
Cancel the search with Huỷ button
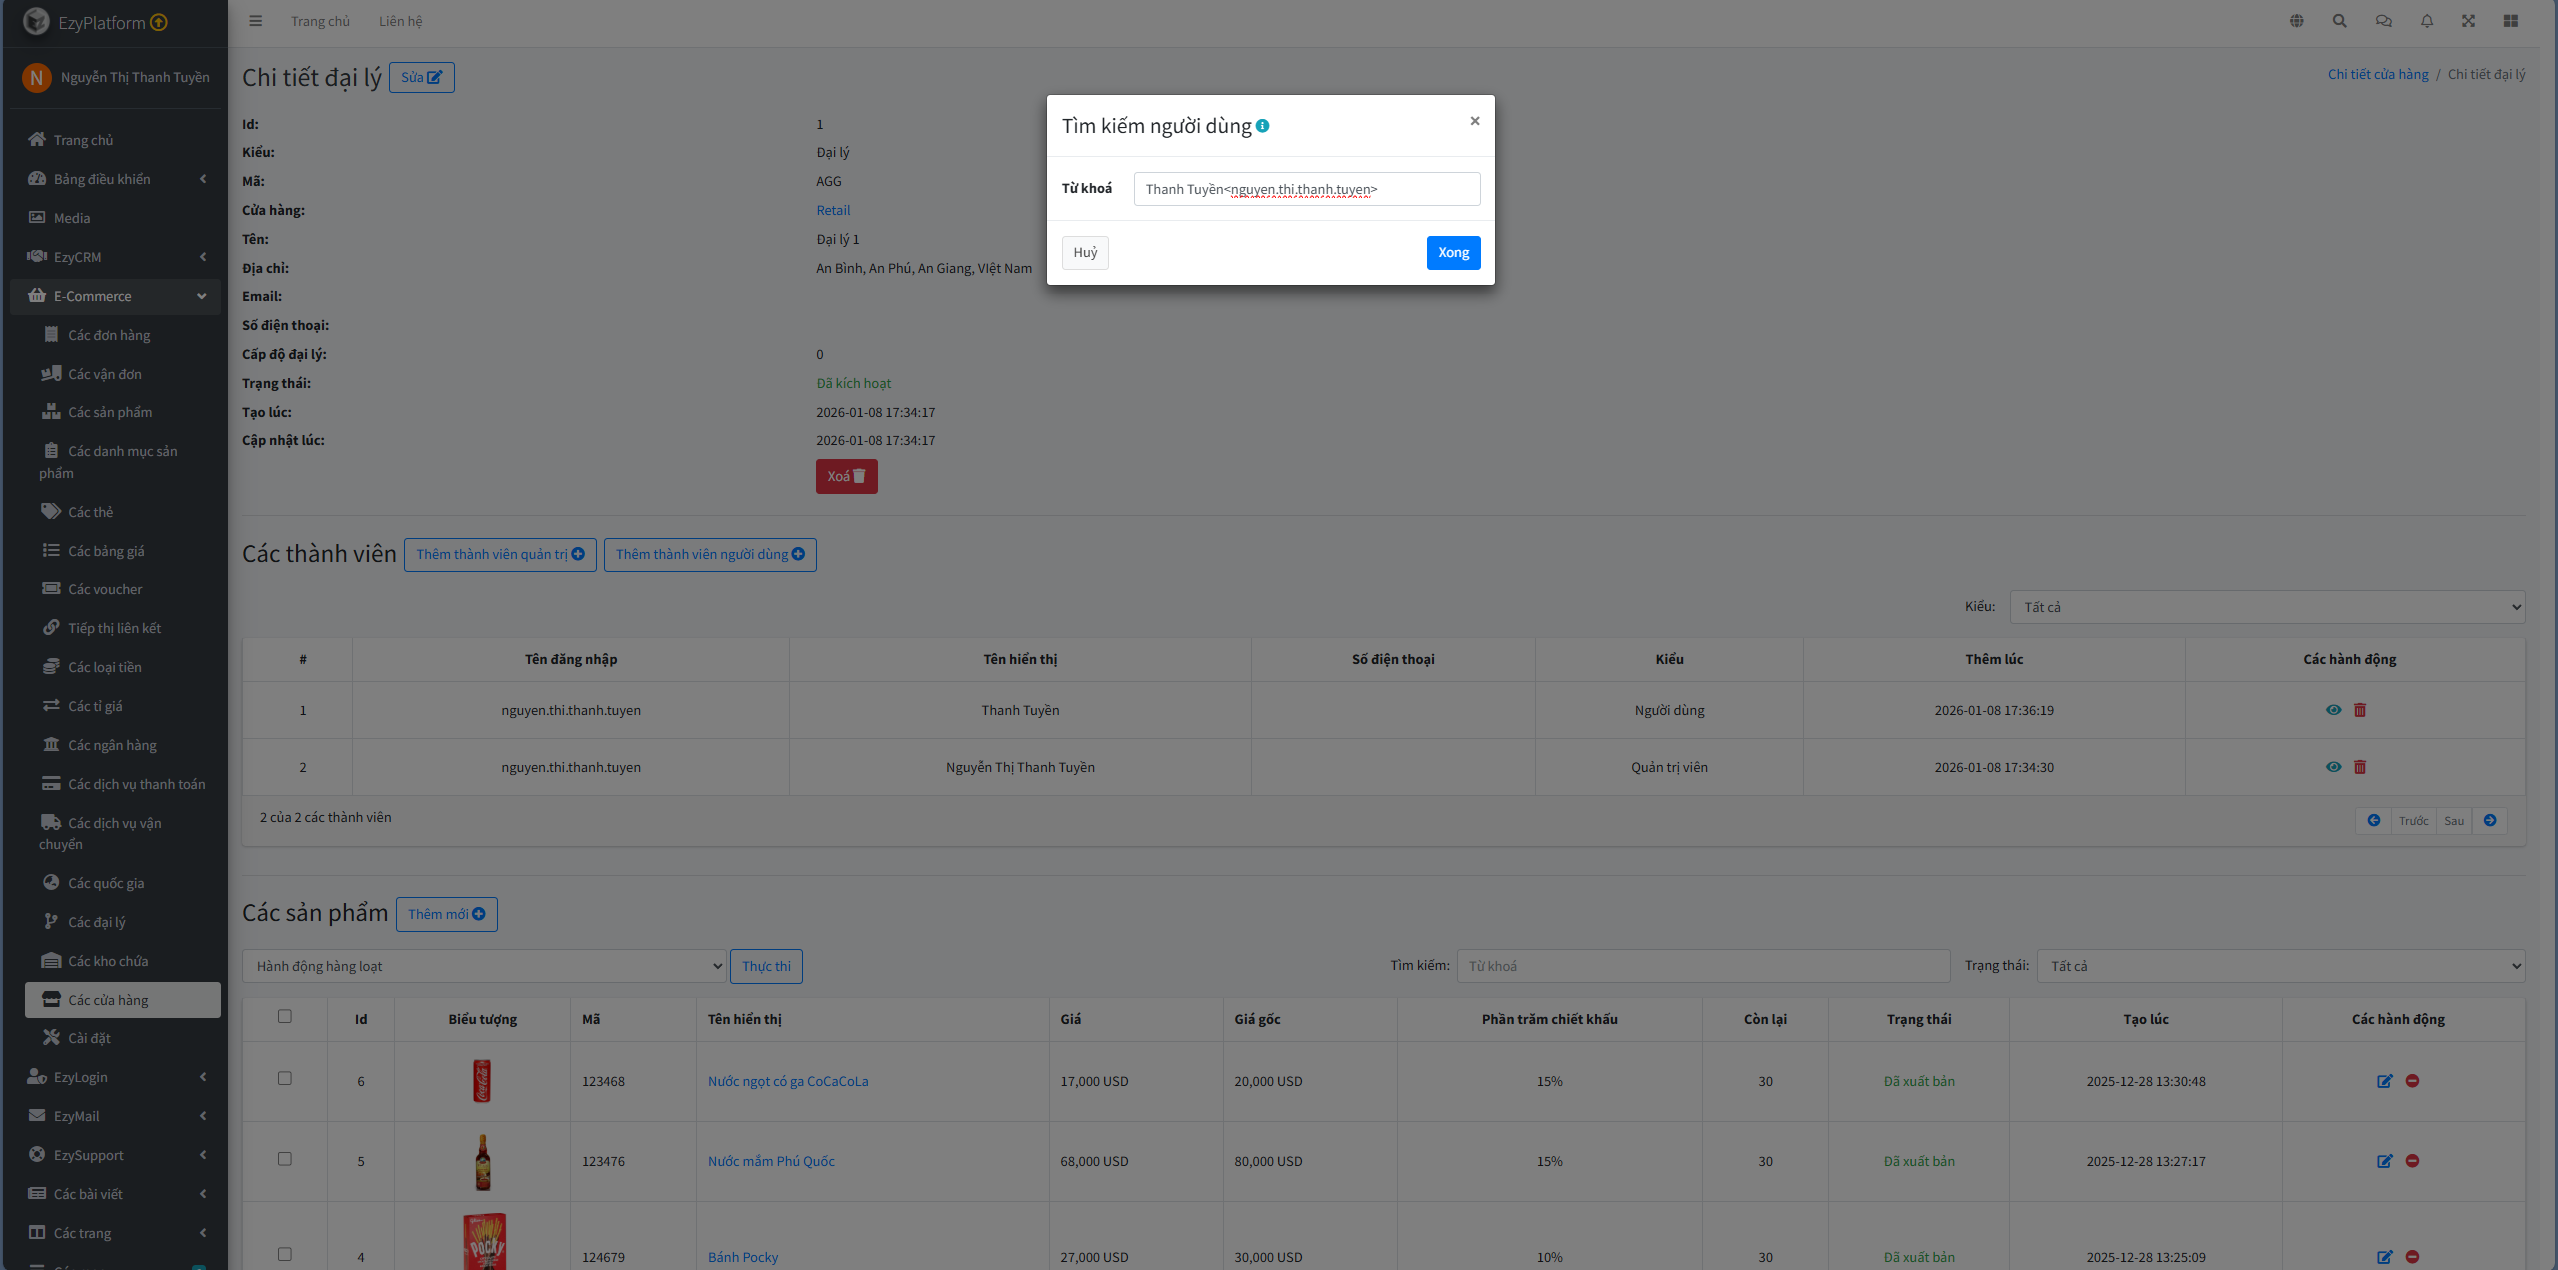coord(1085,253)
